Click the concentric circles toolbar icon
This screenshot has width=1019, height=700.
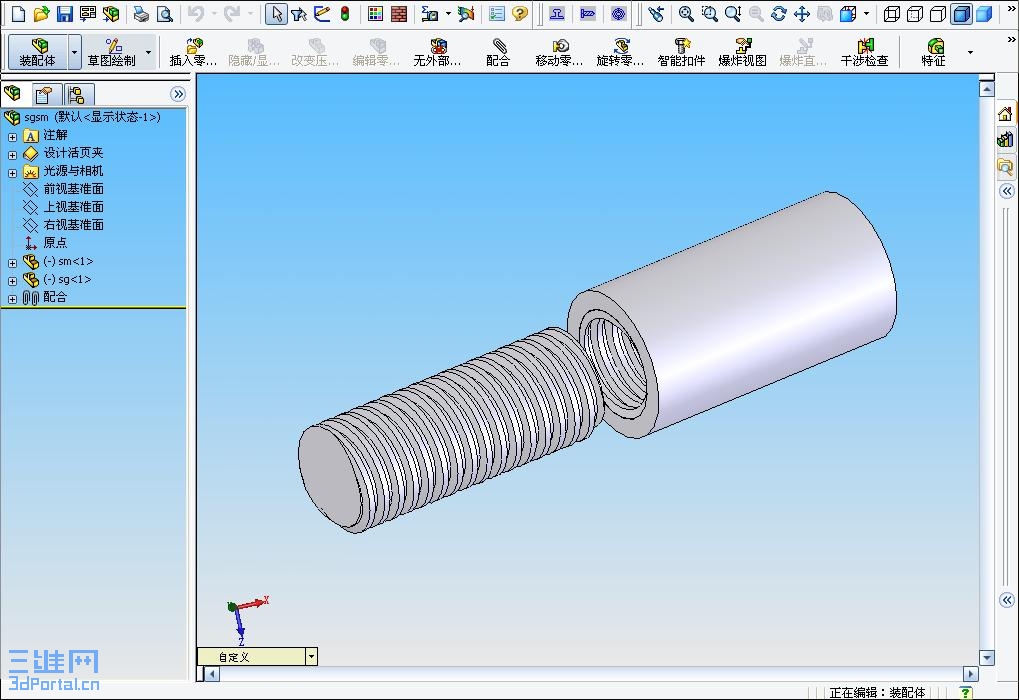[x=618, y=14]
